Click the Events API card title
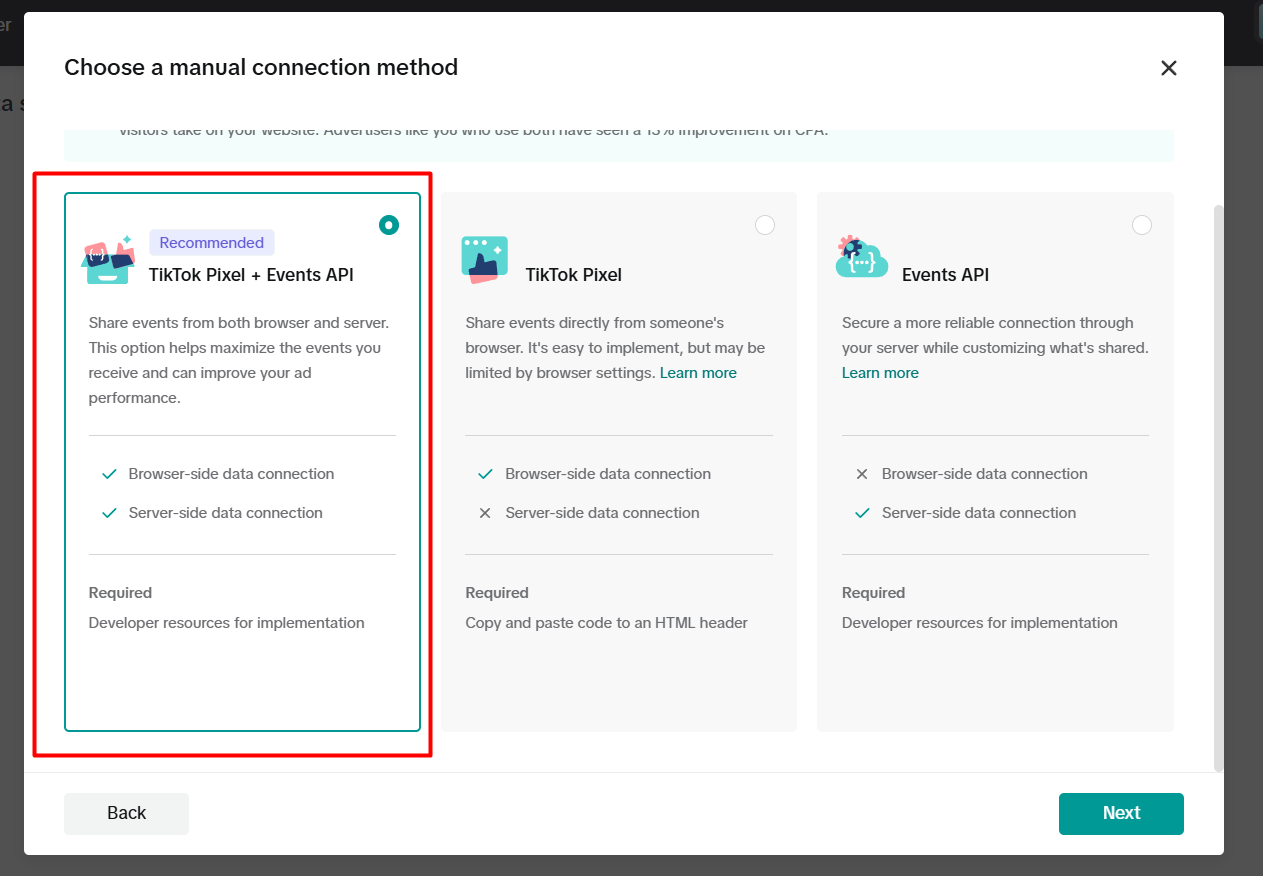Image resolution: width=1263 pixels, height=876 pixels. (x=945, y=275)
